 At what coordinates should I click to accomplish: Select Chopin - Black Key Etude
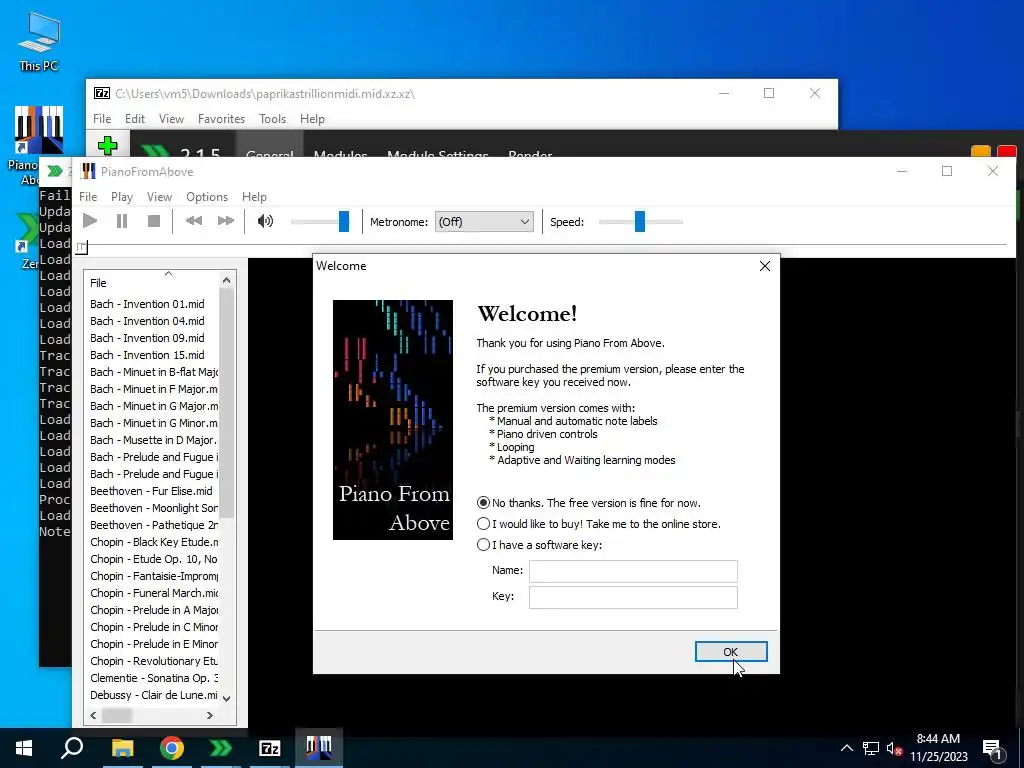(x=153, y=541)
